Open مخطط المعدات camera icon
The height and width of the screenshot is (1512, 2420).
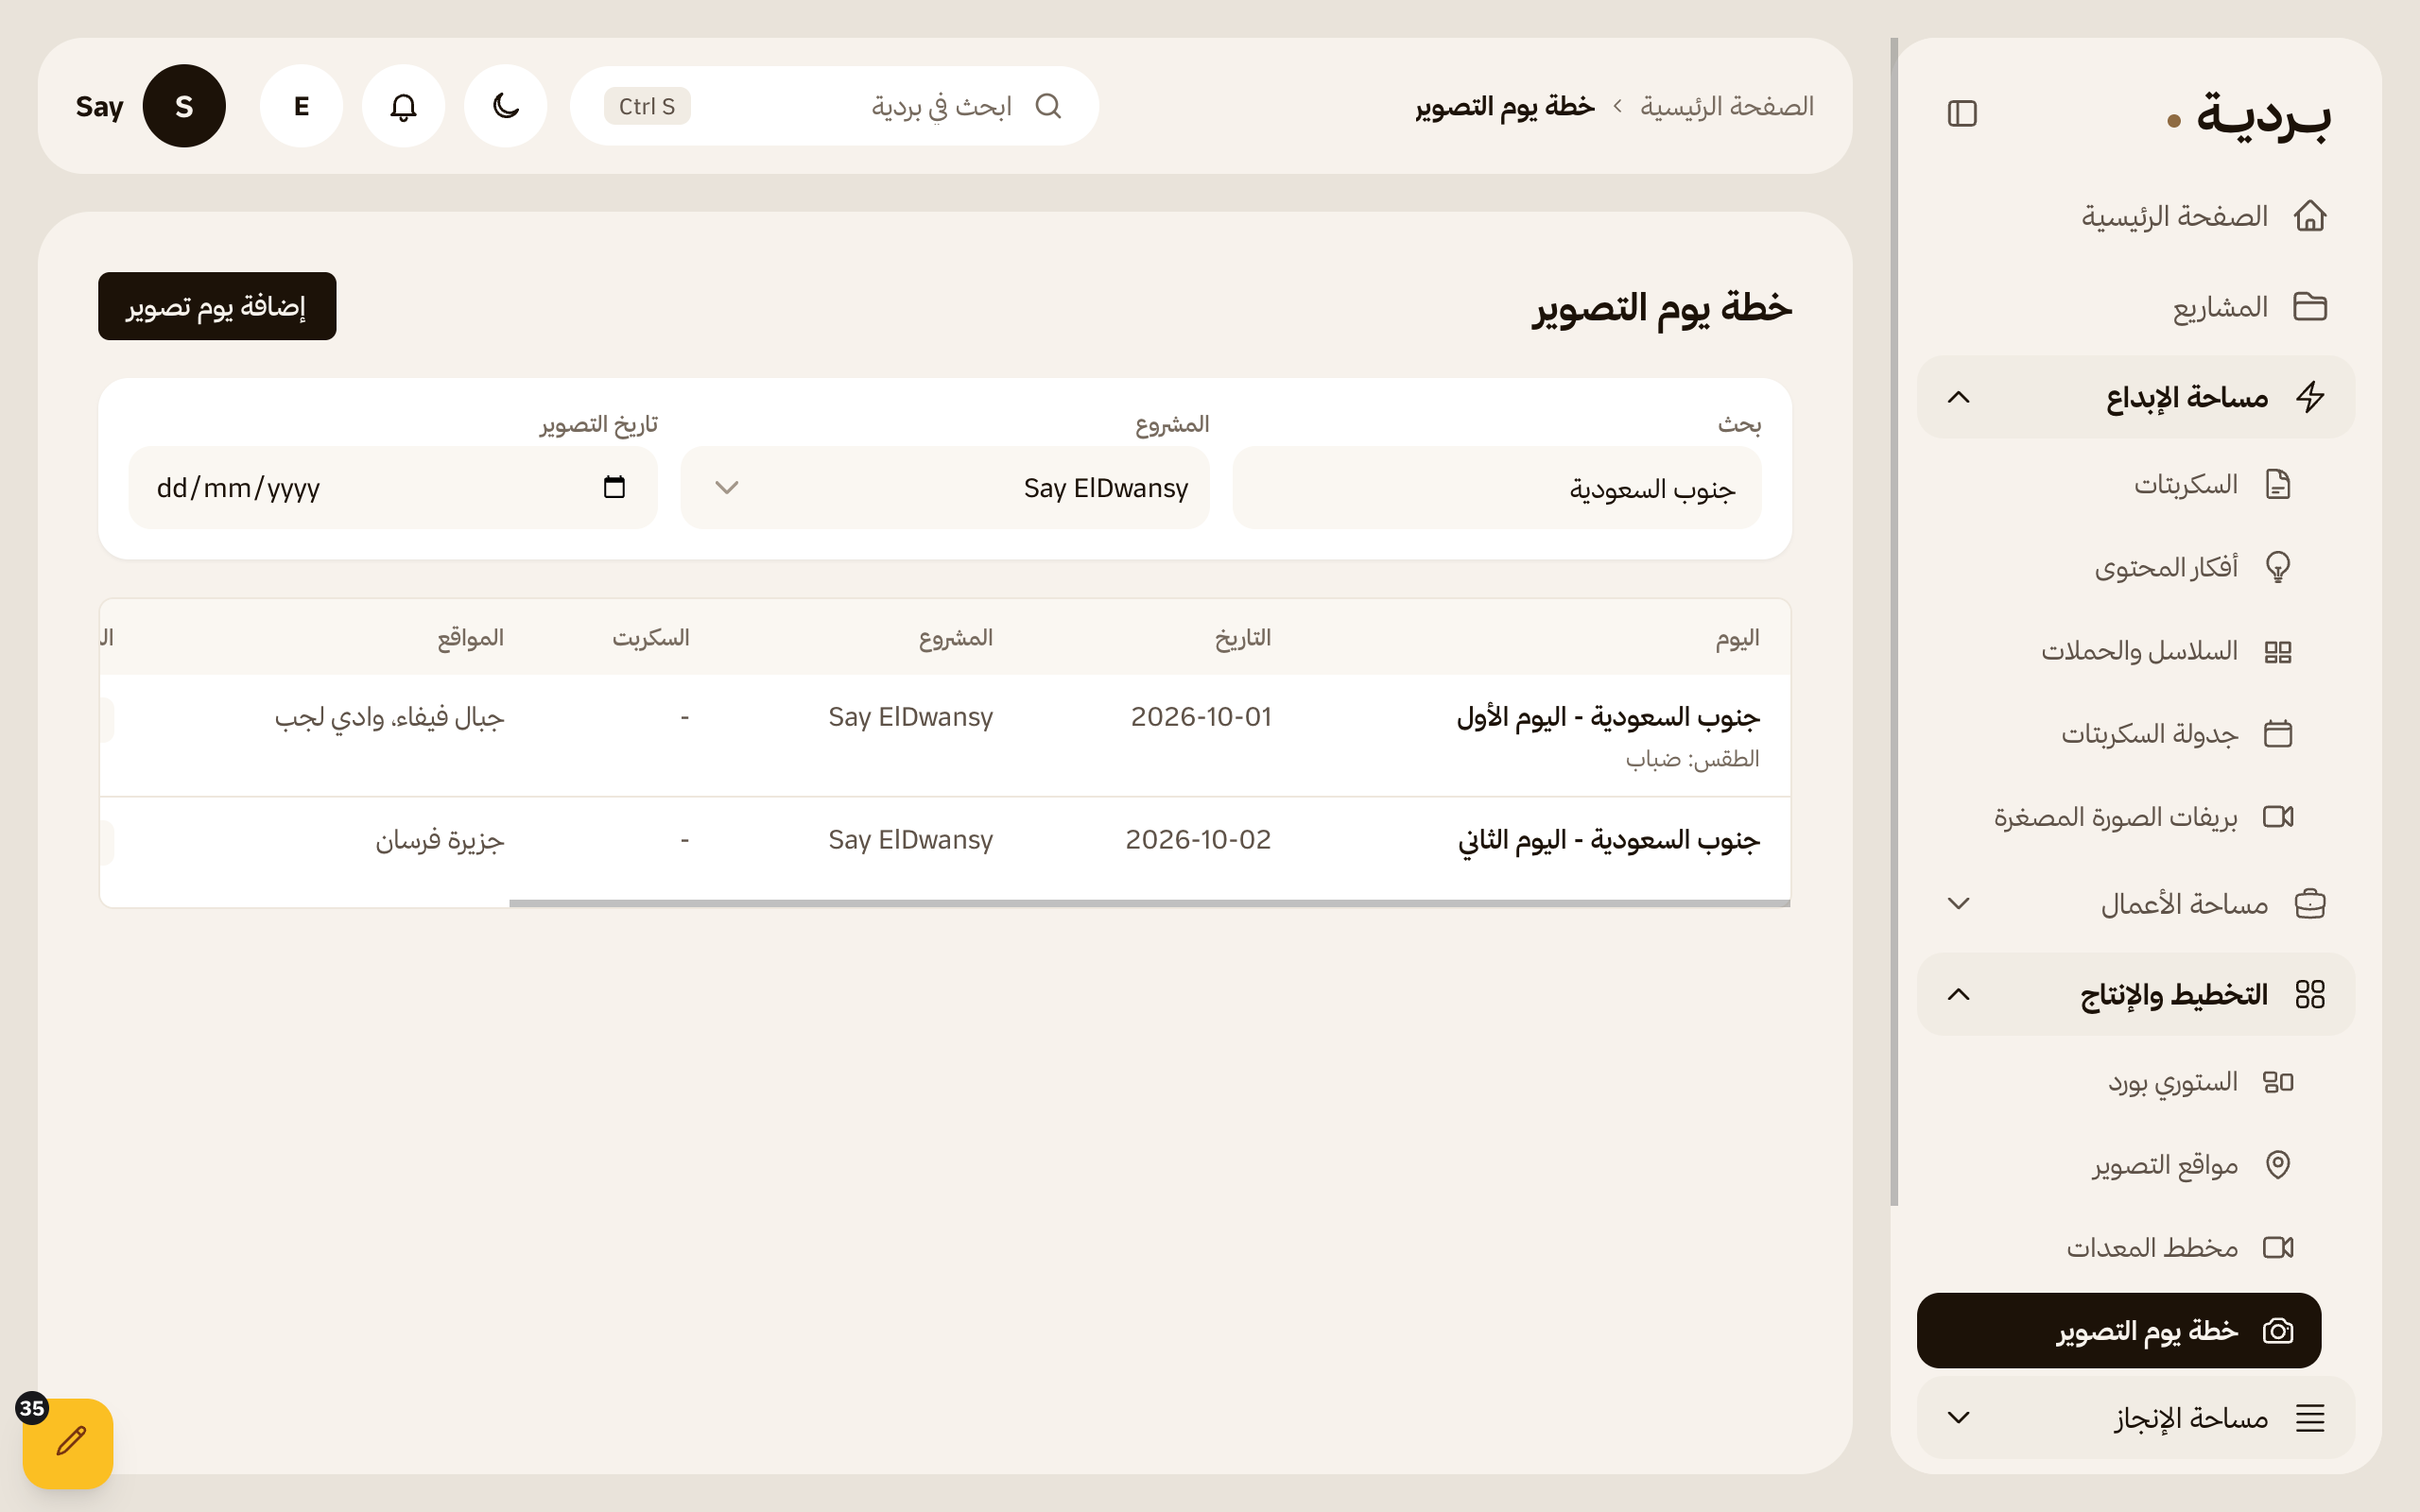(x=2278, y=1247)
